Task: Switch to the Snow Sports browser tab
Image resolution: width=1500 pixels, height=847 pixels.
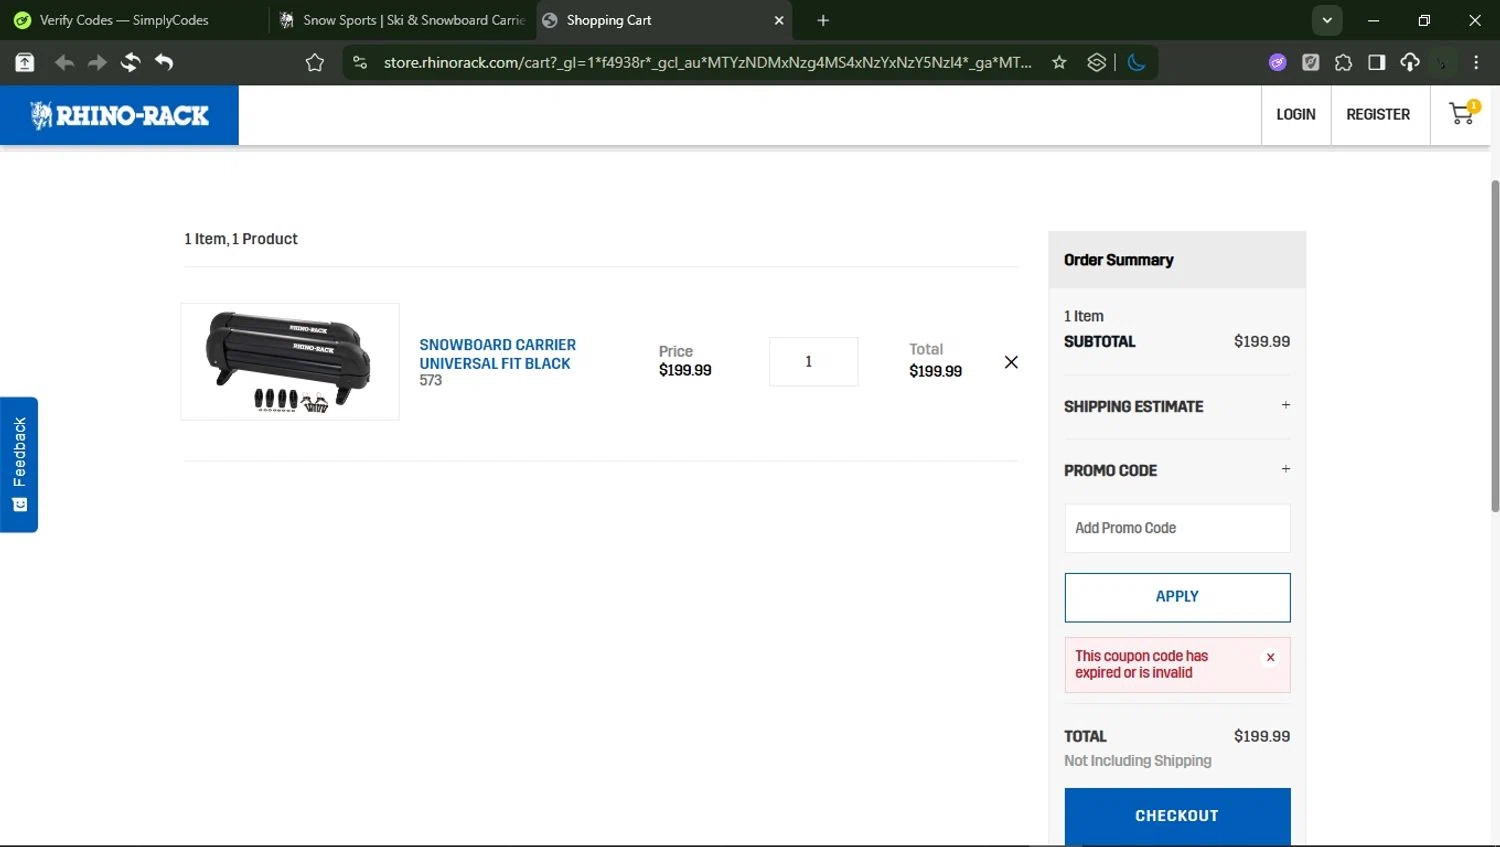Action: pos(402,20)
